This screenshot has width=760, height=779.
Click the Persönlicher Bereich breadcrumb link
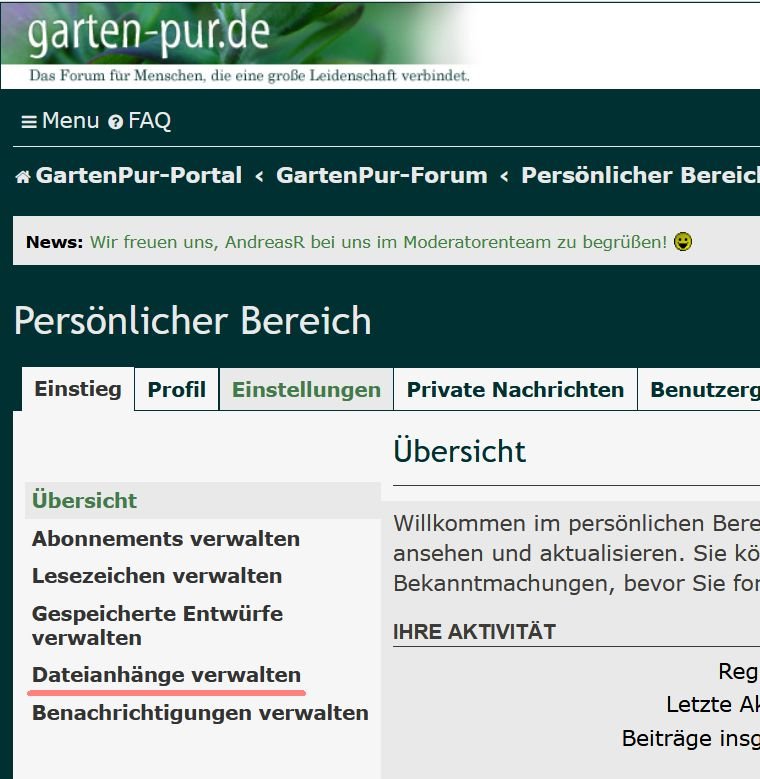tap(639, 176)
